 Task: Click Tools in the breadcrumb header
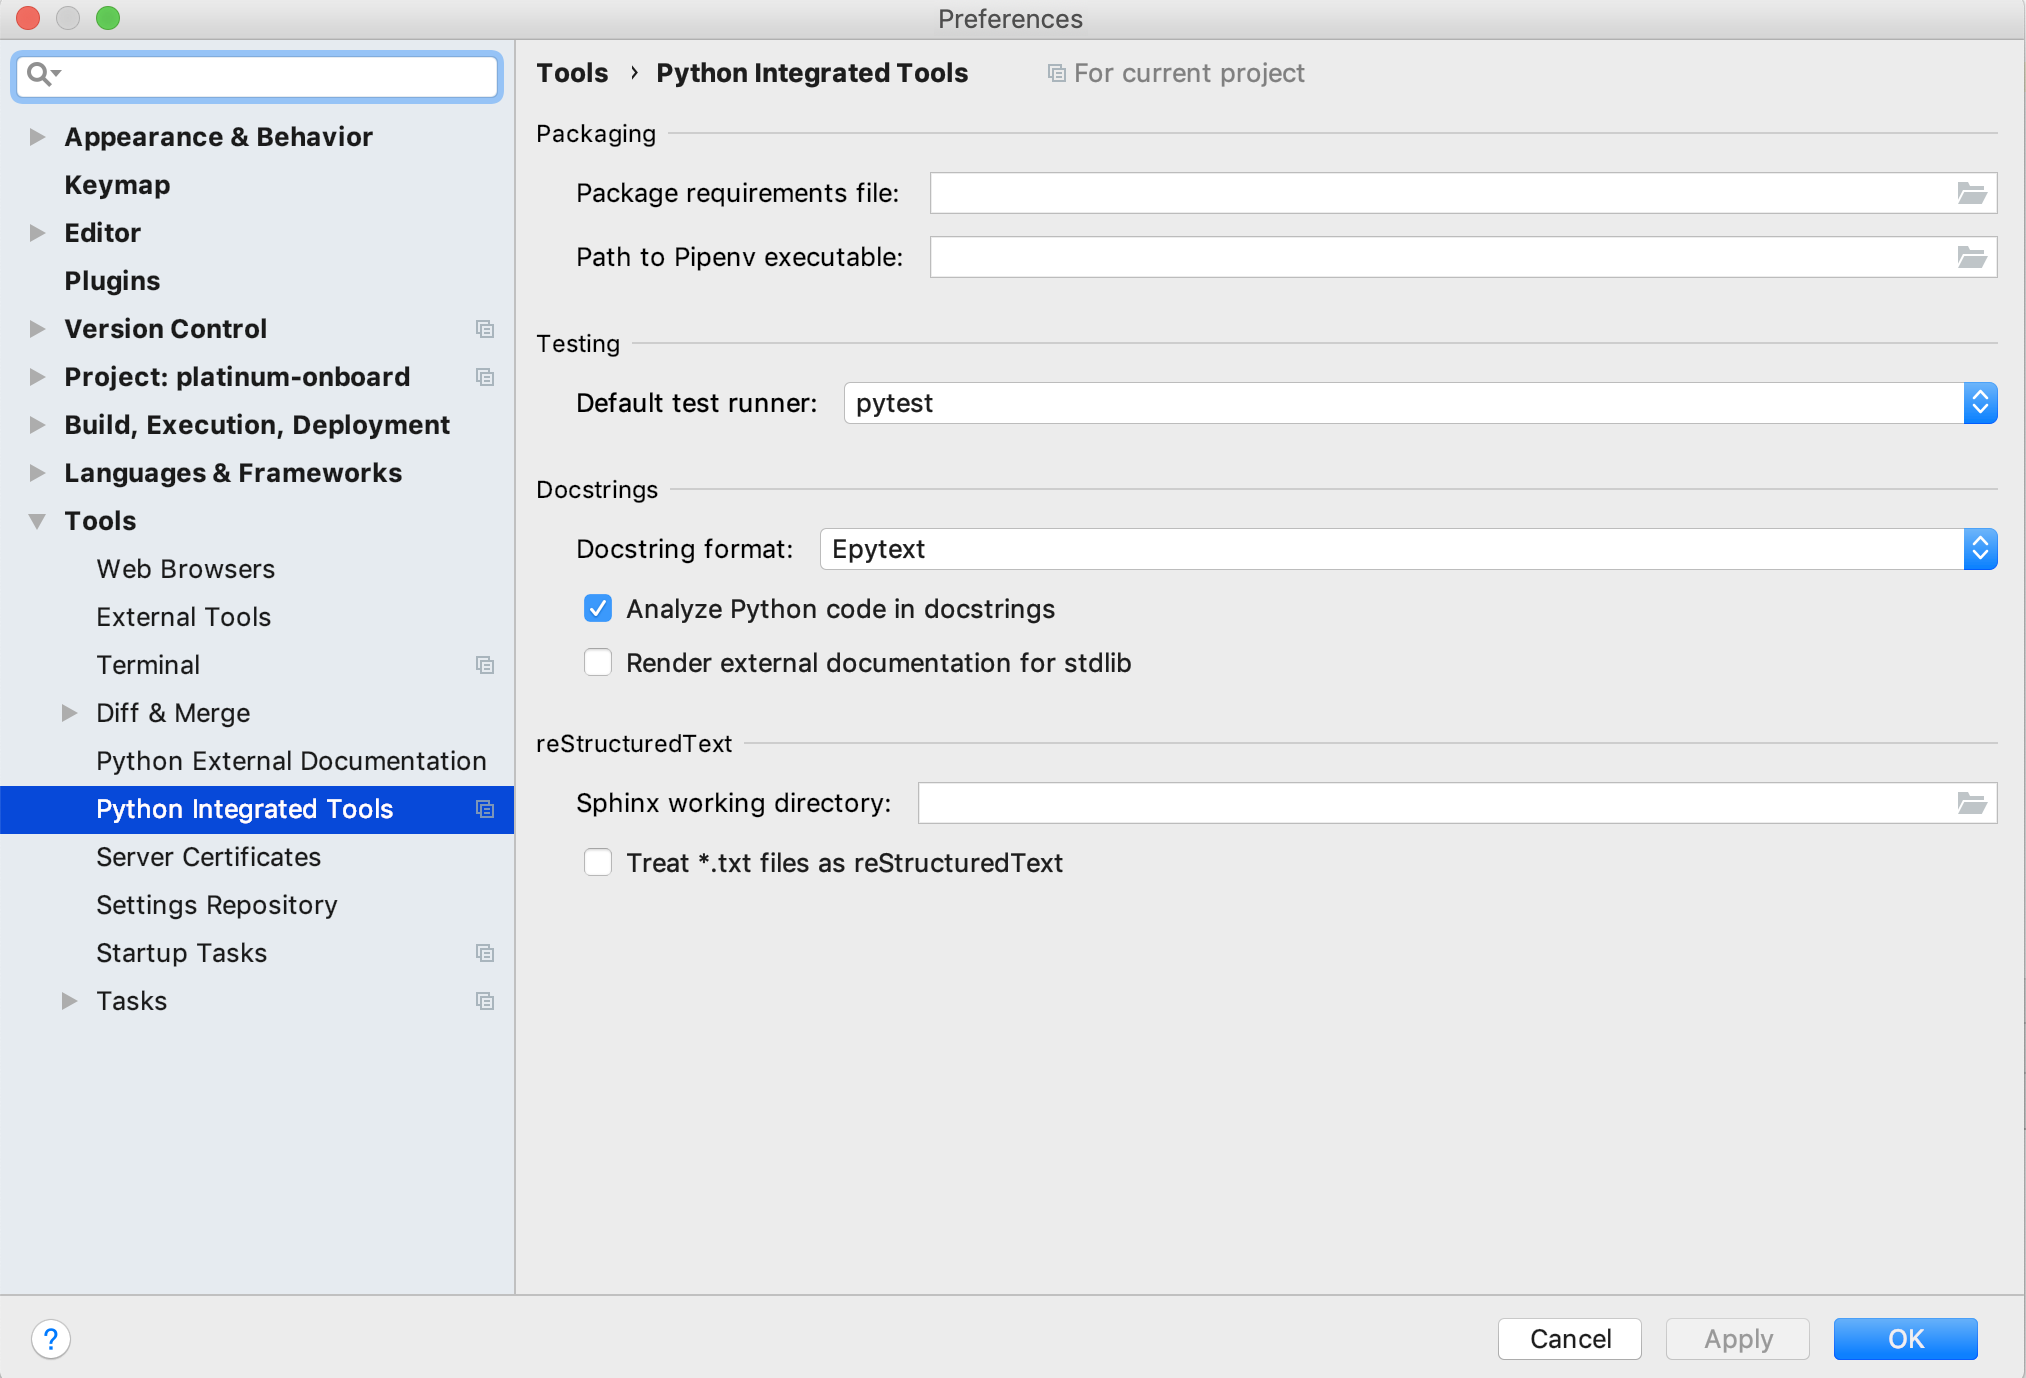coord(572,72)
